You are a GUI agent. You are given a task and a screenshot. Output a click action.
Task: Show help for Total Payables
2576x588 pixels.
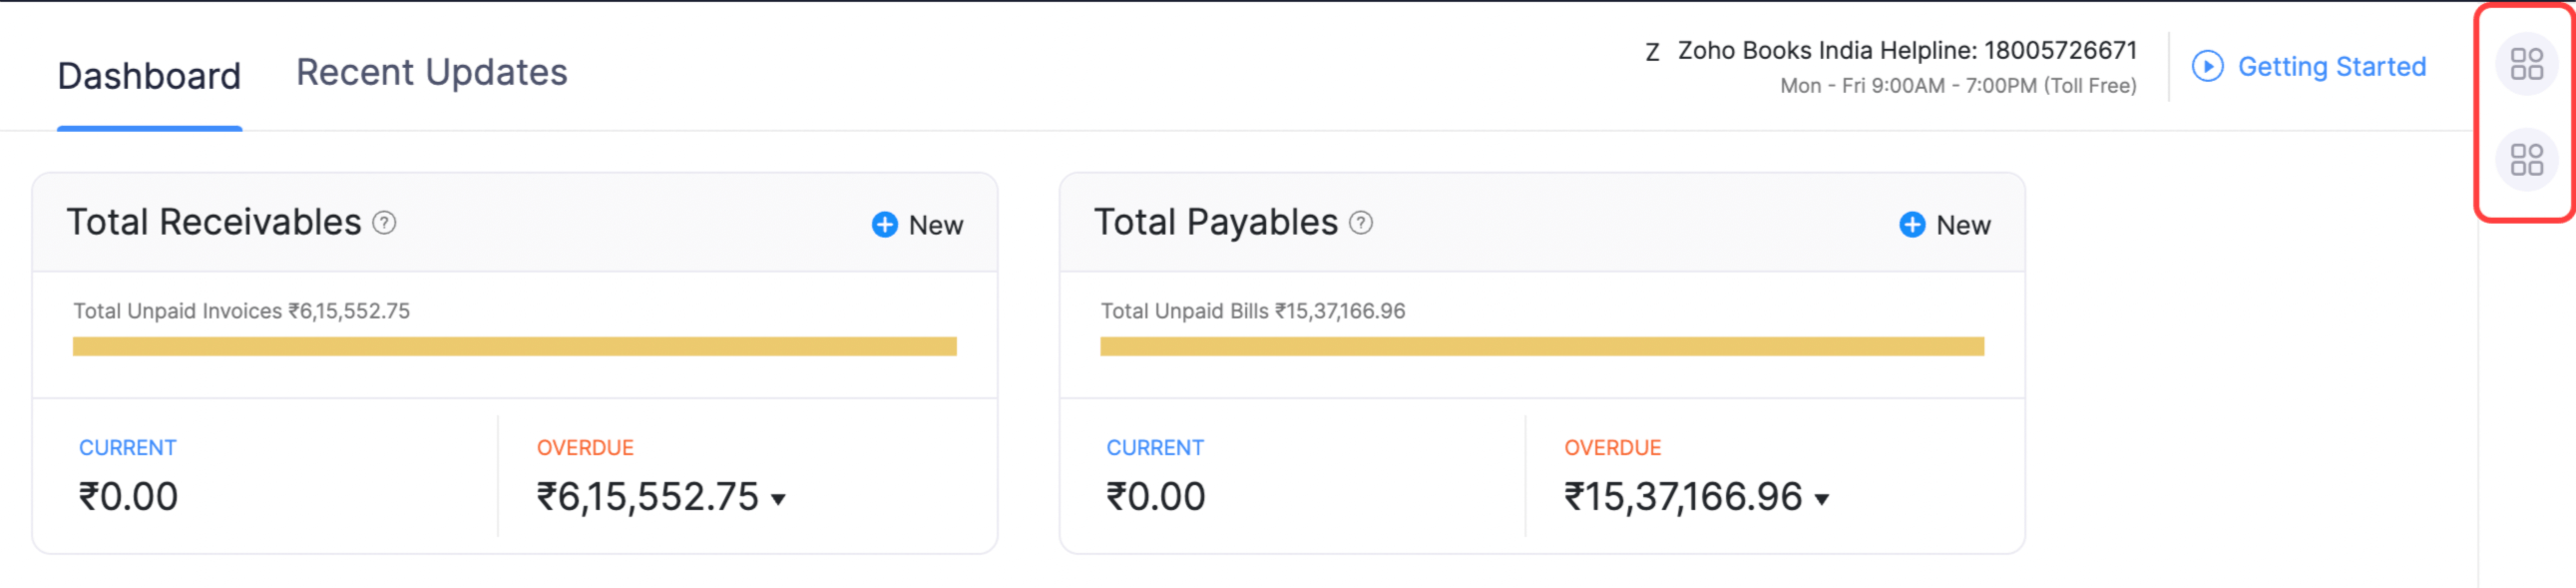(x=1360, y=223)
